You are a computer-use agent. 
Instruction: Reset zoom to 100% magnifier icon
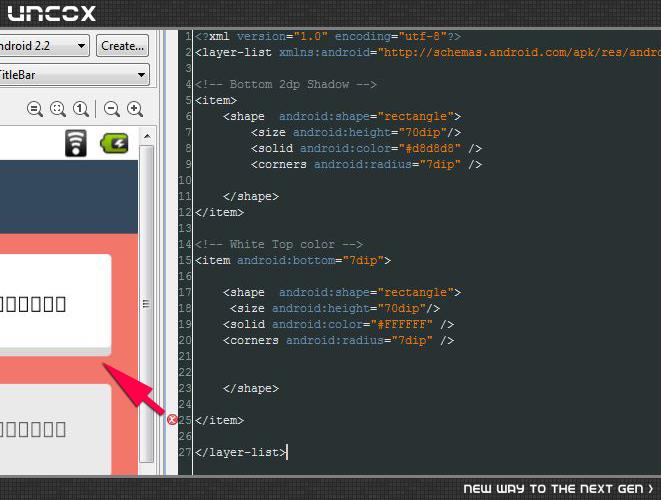pyautogui.click(x=81, y=109)
